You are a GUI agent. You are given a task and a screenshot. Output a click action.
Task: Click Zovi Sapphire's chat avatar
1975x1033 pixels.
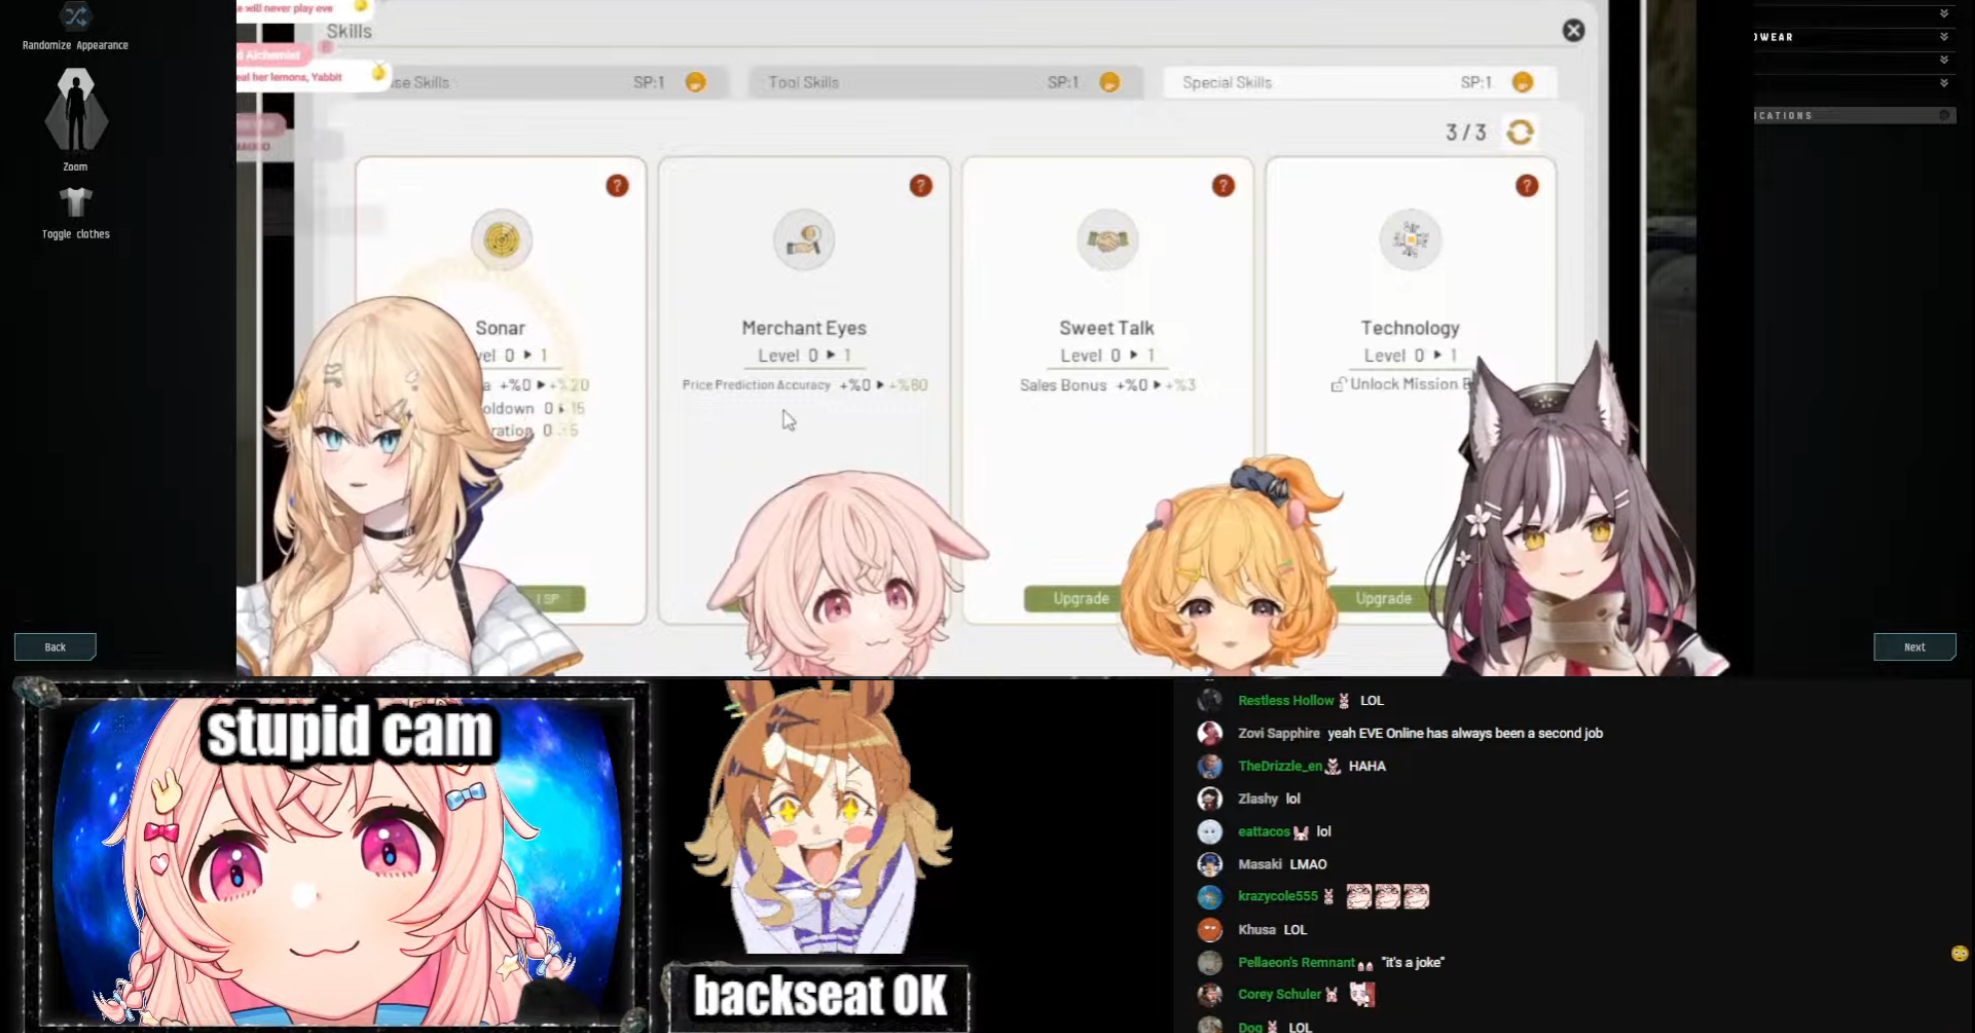[1210, 733]
